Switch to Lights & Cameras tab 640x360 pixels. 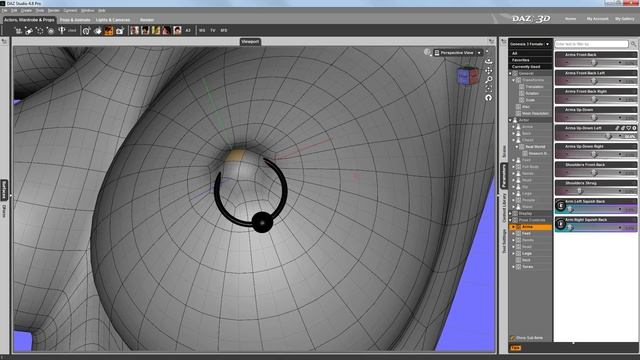coord(113,20)
